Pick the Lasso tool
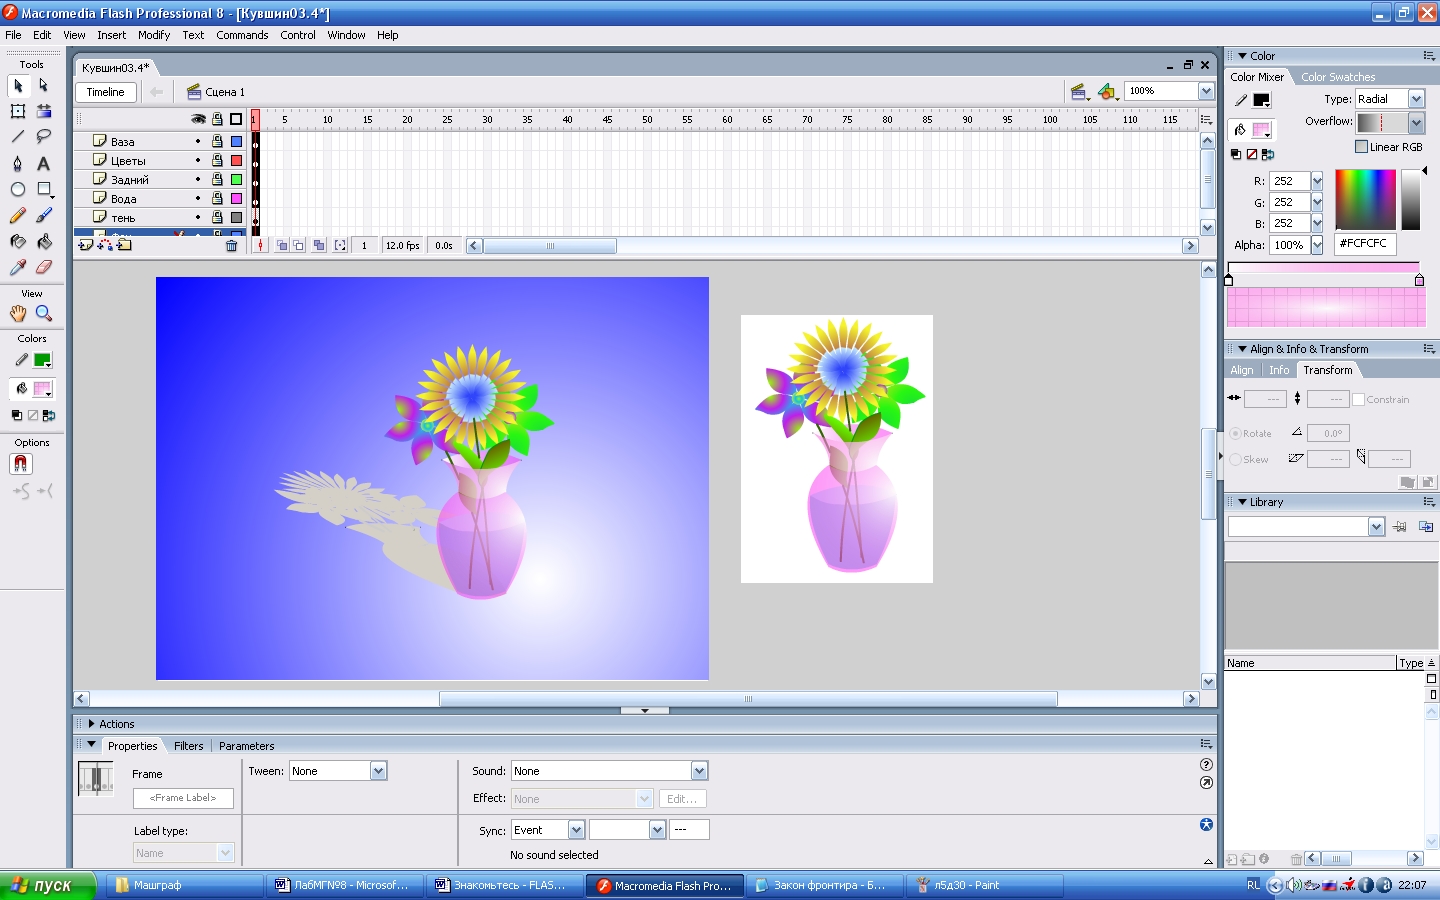Screen dimensions: 1440x900 [44, 136]
